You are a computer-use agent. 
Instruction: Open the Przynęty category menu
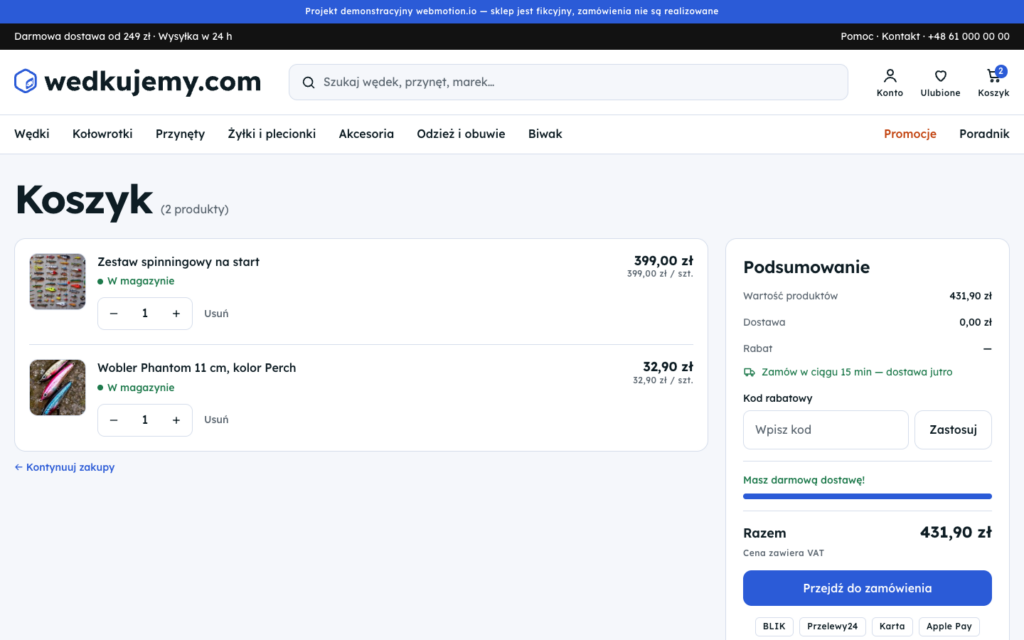pyautogui.click(x=180, y=134)
